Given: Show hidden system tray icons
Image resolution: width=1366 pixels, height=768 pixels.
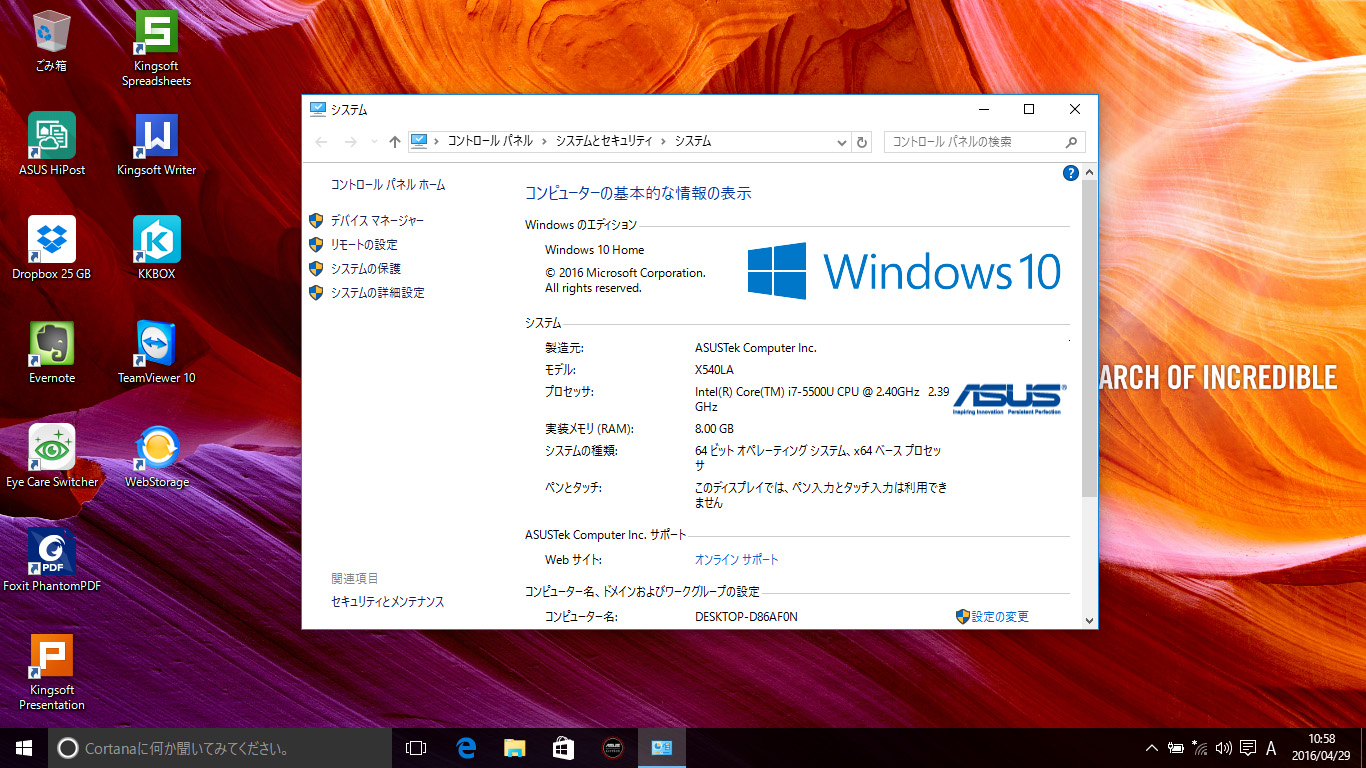Looking at the screenshot, I should 1151,748.
